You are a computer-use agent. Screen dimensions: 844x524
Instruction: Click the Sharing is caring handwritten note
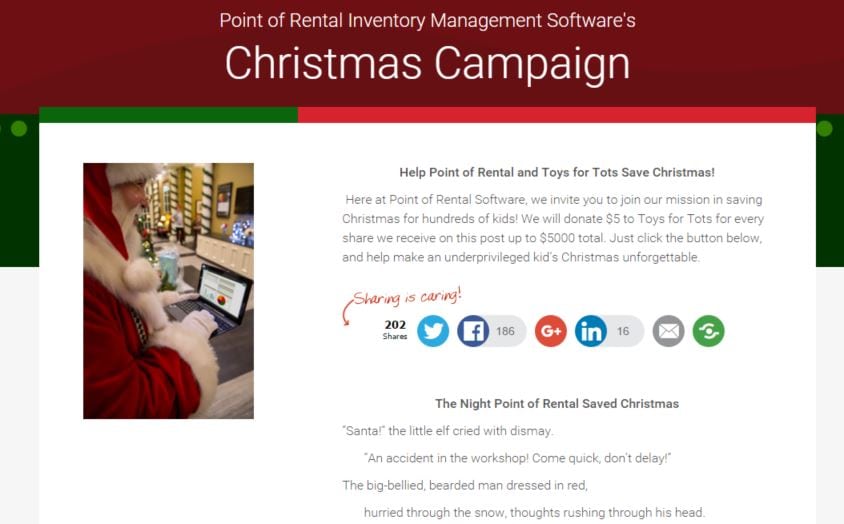(407, 297)
